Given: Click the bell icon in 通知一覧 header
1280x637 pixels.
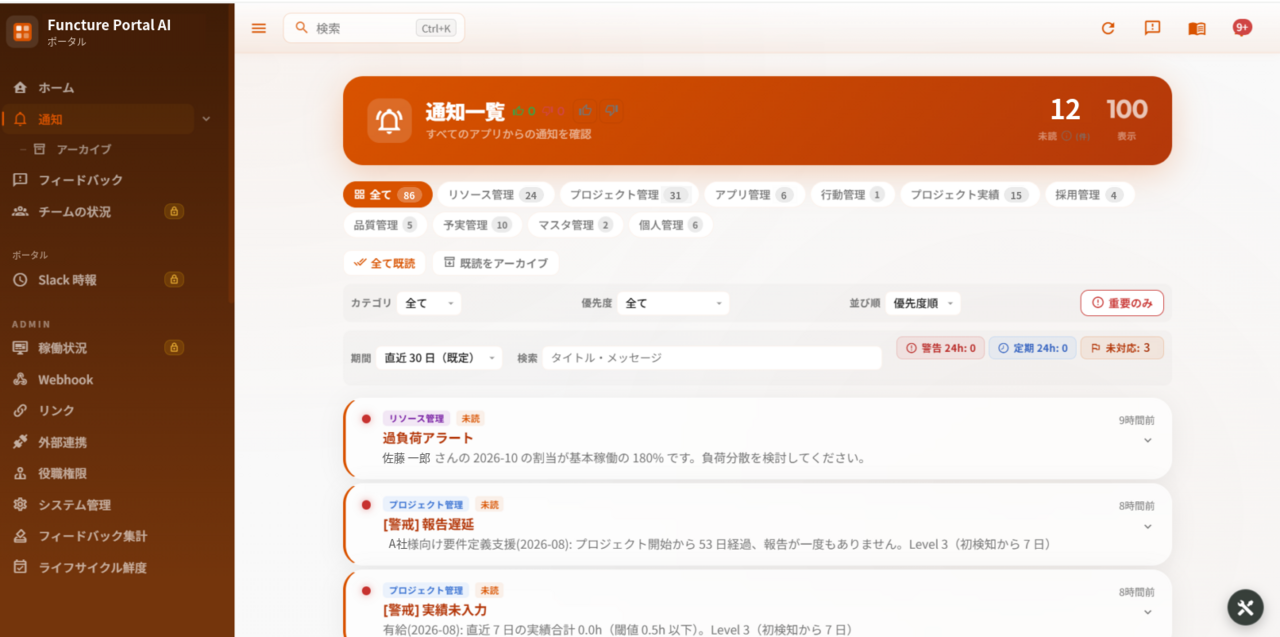Looking at the screenshot, I should 388,120.
